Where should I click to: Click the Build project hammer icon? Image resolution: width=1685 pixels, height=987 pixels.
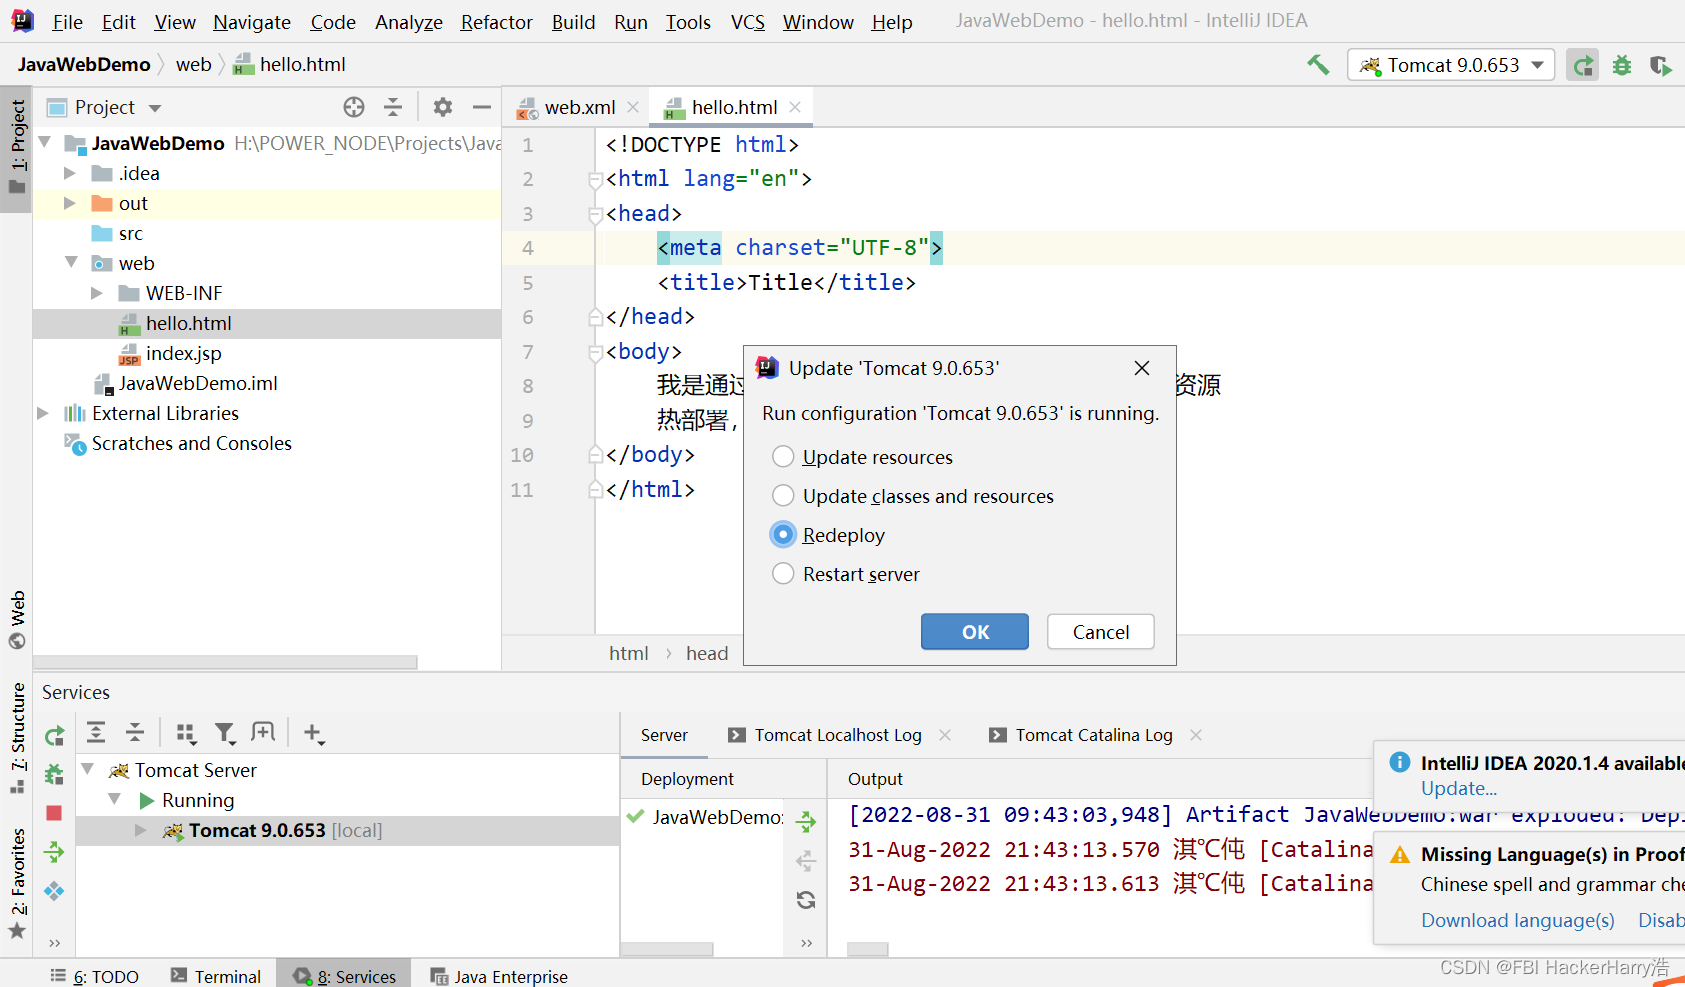pyautogui.click(x=1318, y=65)
